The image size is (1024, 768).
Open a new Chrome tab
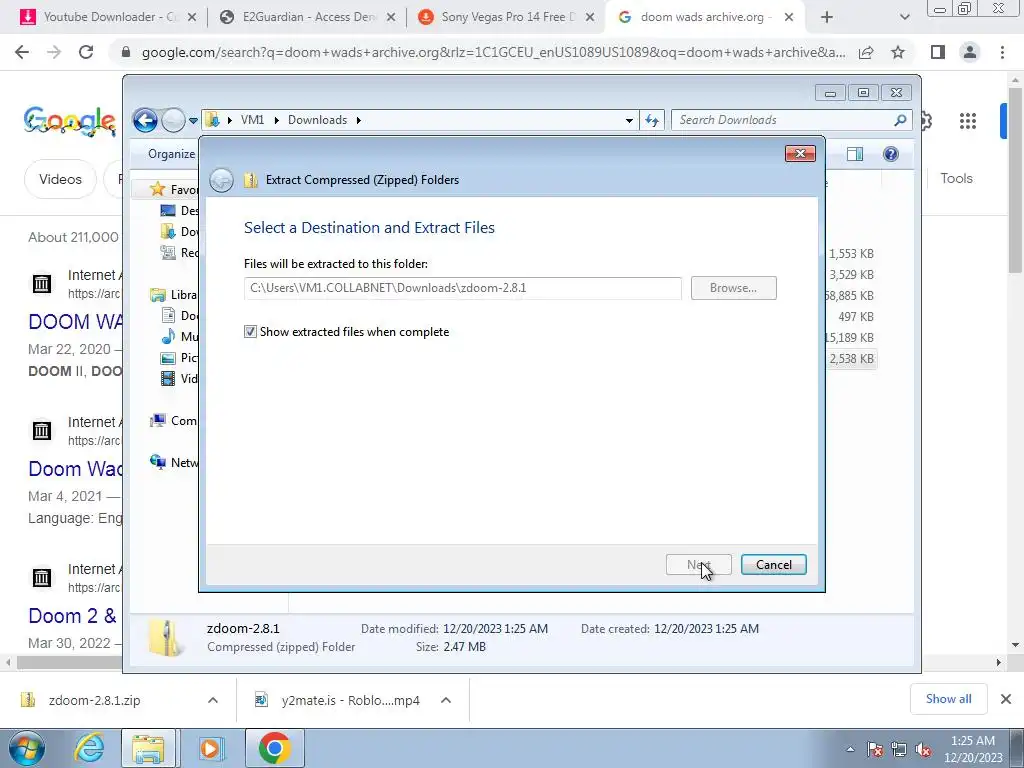pyautogui.click(x=827, y=18)
